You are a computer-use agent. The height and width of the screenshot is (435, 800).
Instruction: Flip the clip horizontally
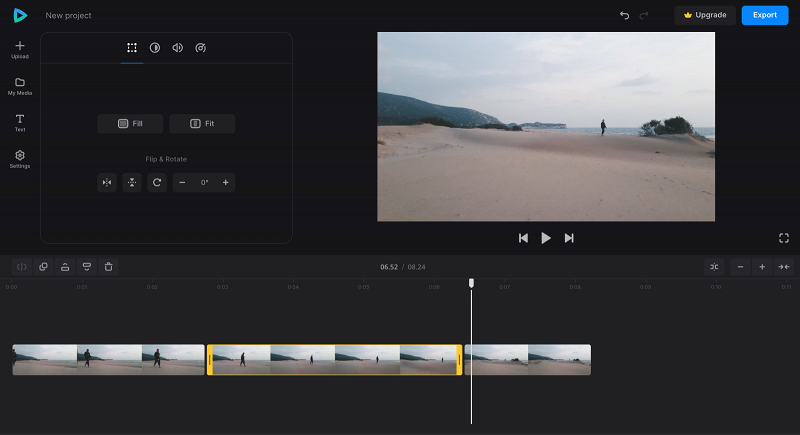tap(107, 183)
